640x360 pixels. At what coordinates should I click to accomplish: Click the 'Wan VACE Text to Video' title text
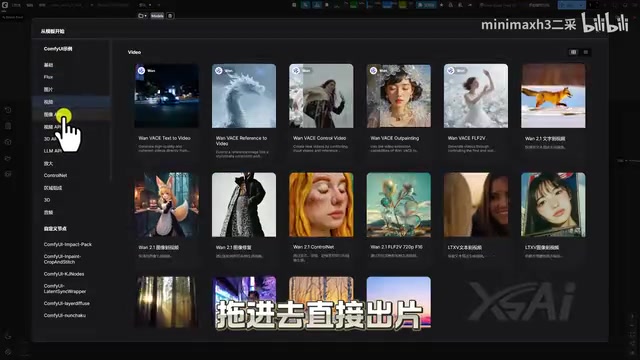(164, 138)
